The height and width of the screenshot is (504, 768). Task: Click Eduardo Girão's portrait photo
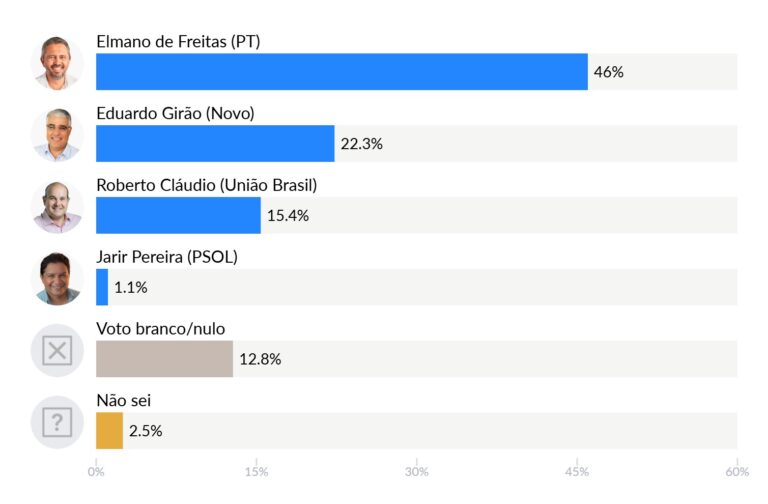coord(57,135)
